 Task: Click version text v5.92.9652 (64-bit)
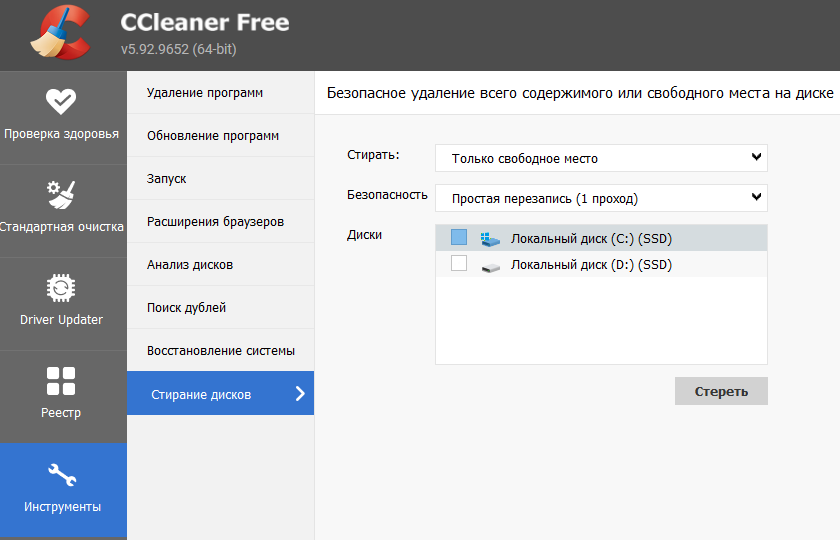tap(178, 49)
